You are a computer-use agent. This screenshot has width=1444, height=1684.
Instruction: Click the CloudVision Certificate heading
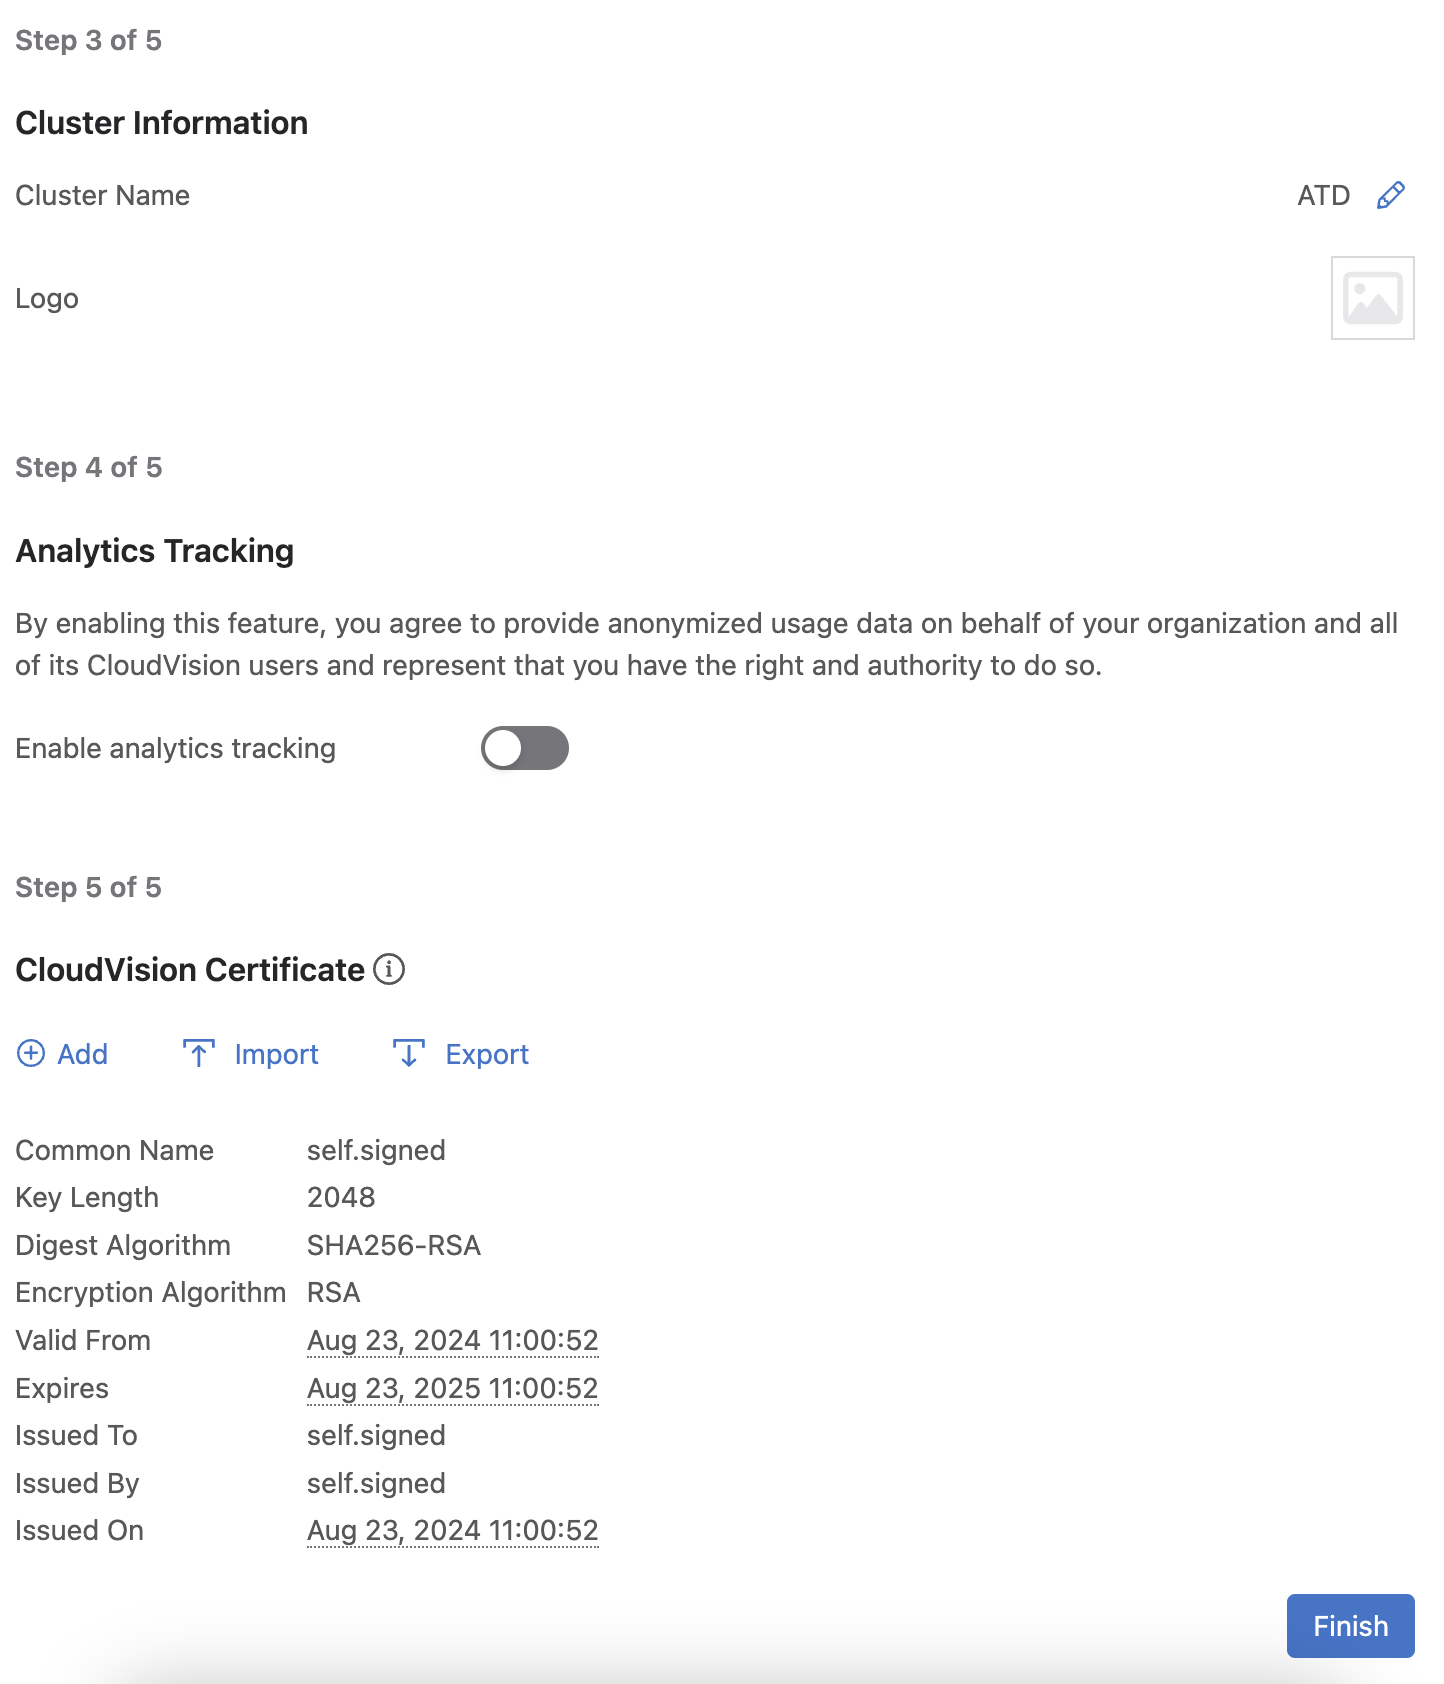click(x=190, y=969)
